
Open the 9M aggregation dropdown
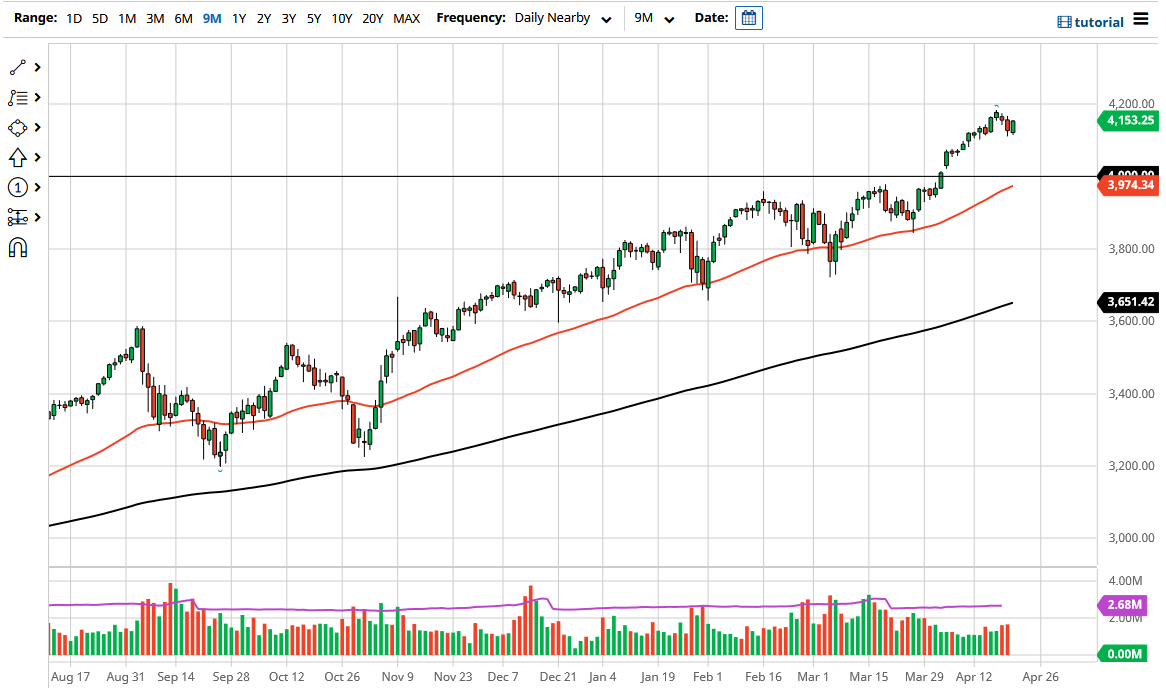click(x=651, y=18)
